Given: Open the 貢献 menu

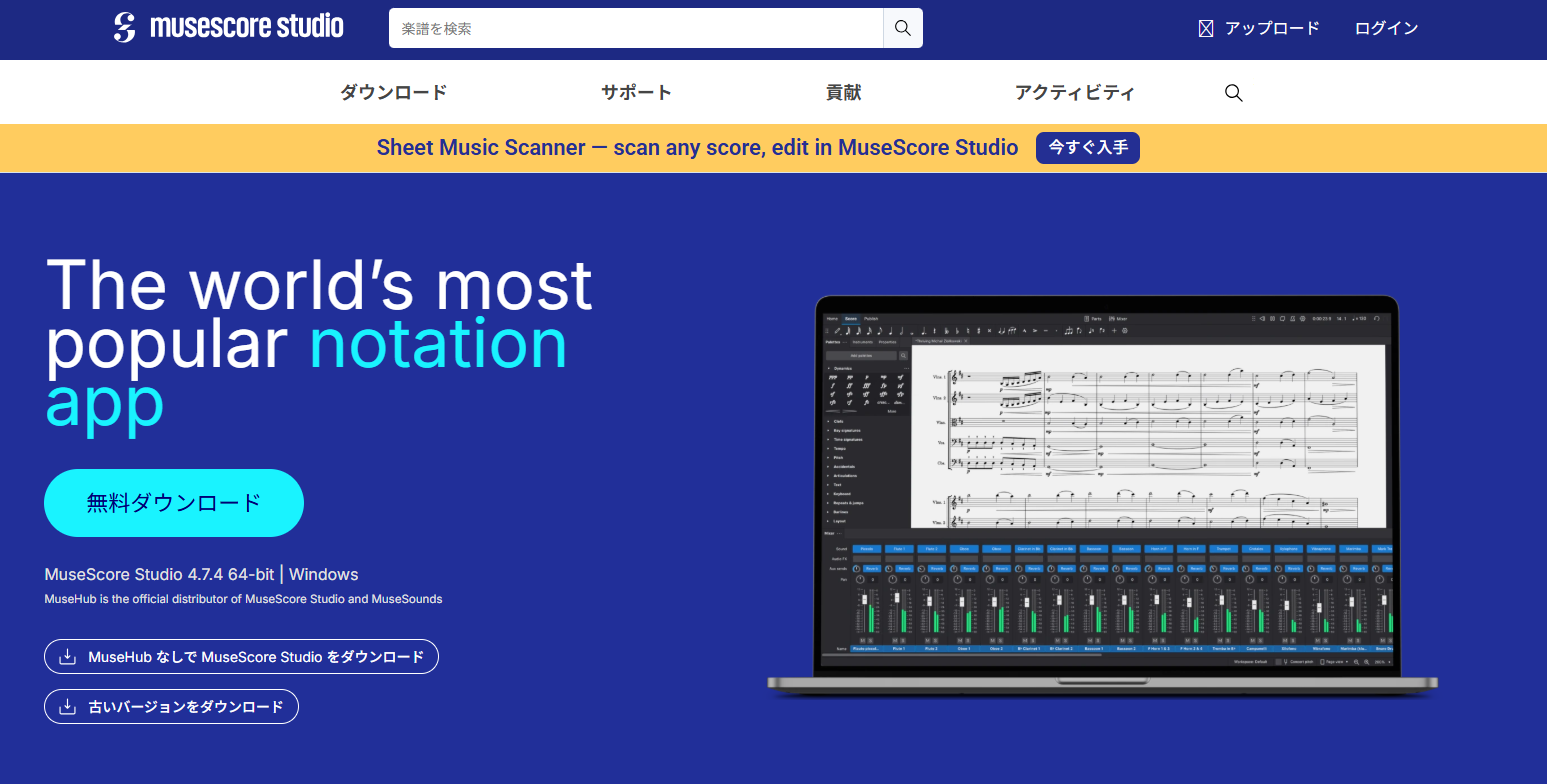Looking at the screenshot, I should (843, 93).
